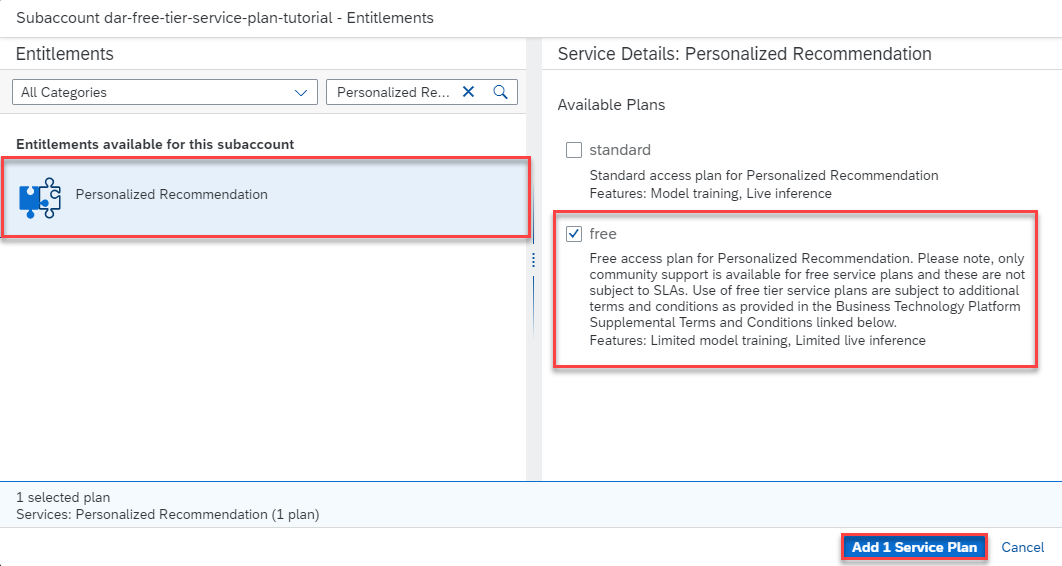1062x566 pixels.
Task: Click the 'standard' plan label
Action: (620, 150)
